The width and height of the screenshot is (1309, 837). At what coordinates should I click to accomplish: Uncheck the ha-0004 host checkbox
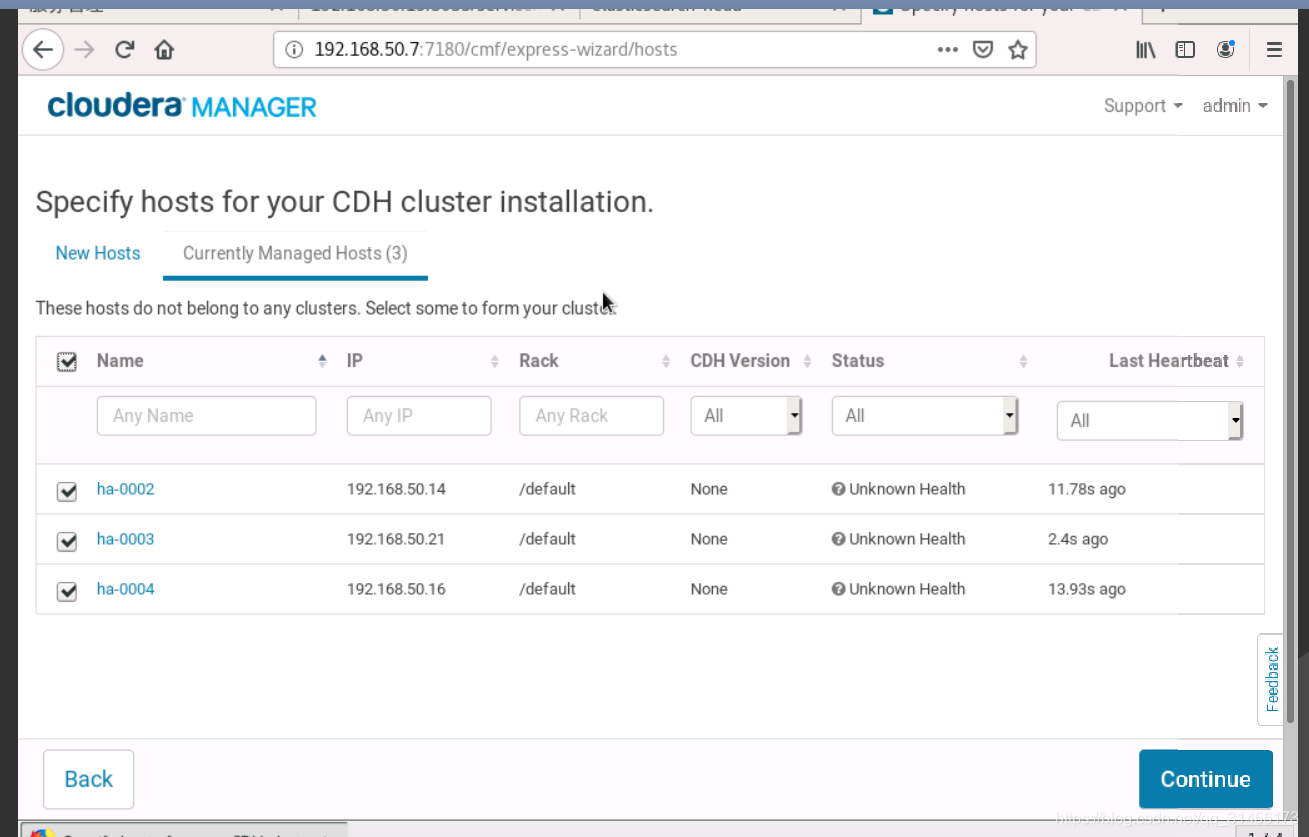[x=67, y=591]
